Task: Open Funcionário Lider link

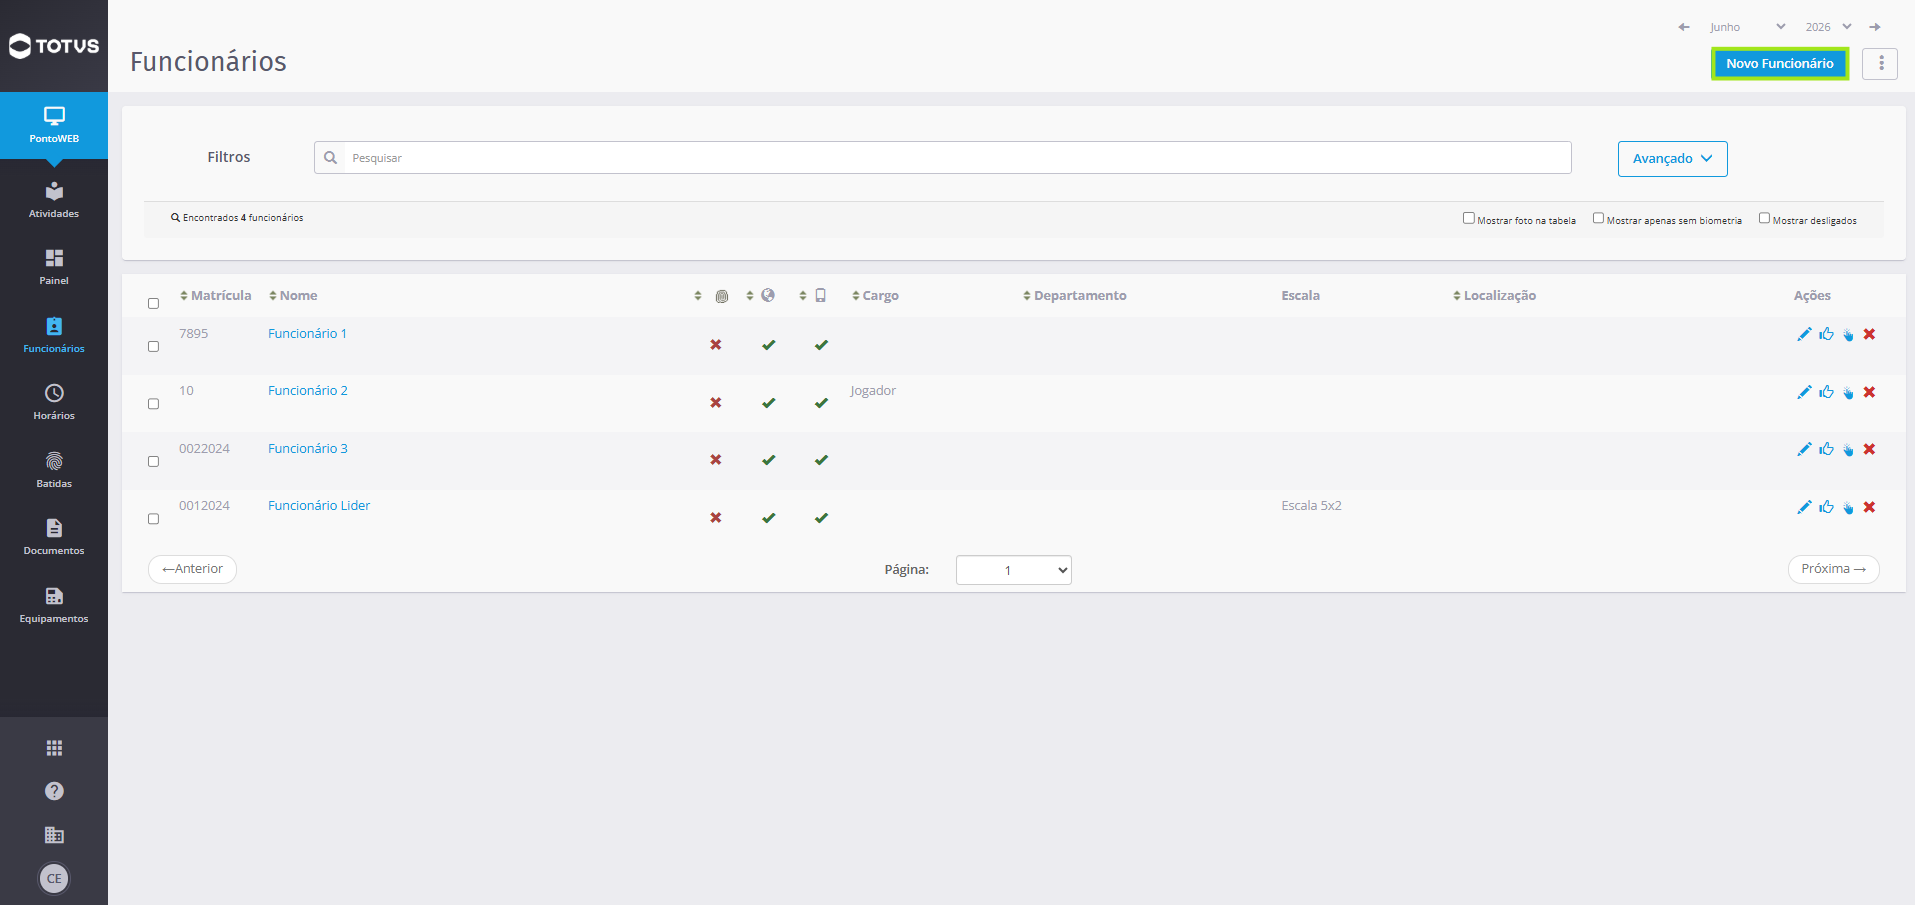Action: pos(319,506)
